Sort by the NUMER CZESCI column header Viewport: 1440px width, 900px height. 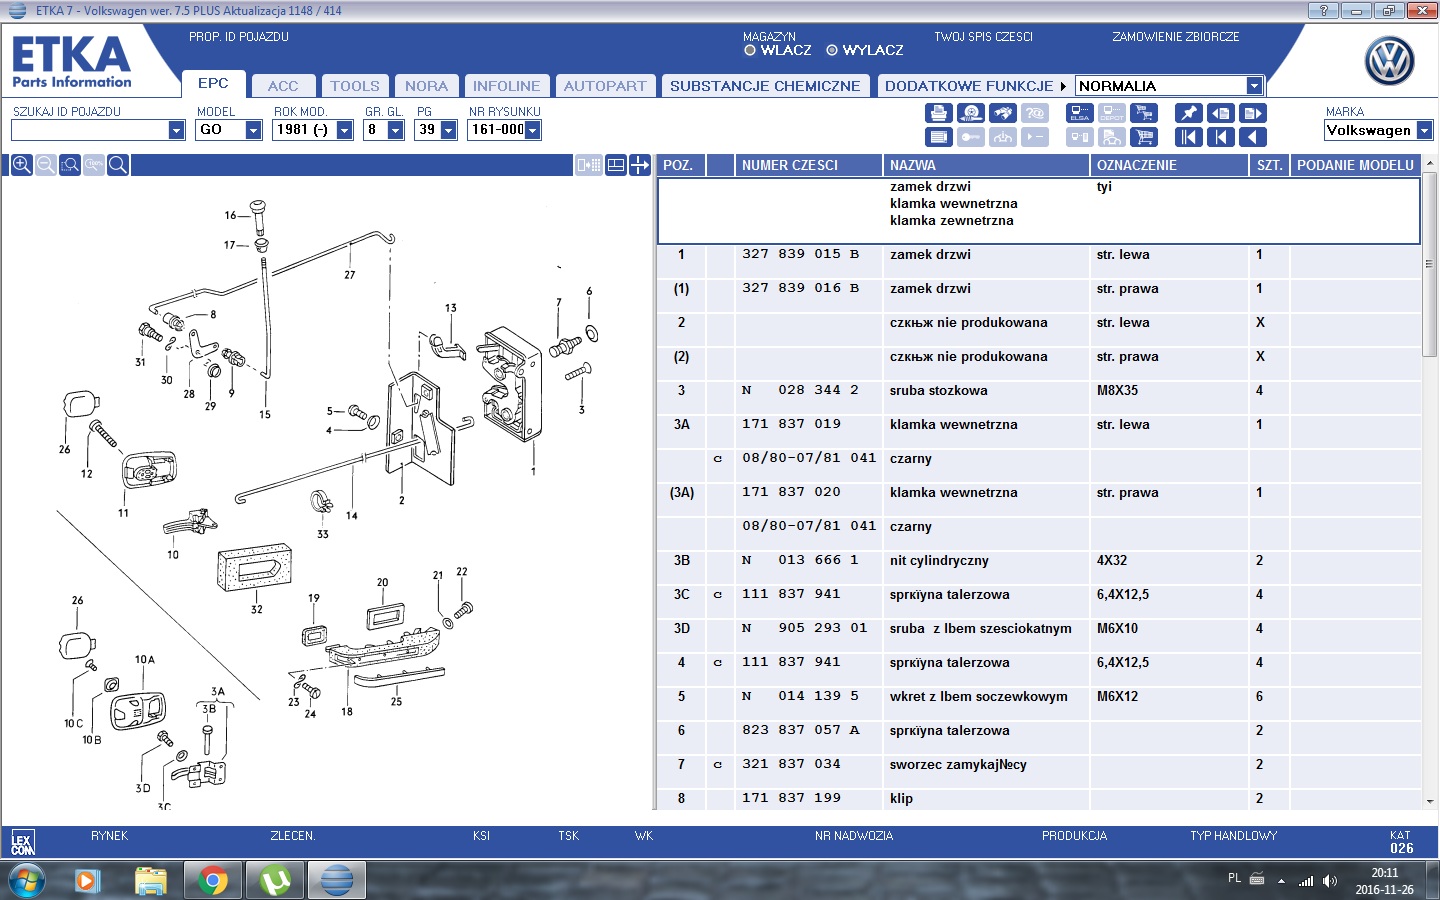[808, 165]
